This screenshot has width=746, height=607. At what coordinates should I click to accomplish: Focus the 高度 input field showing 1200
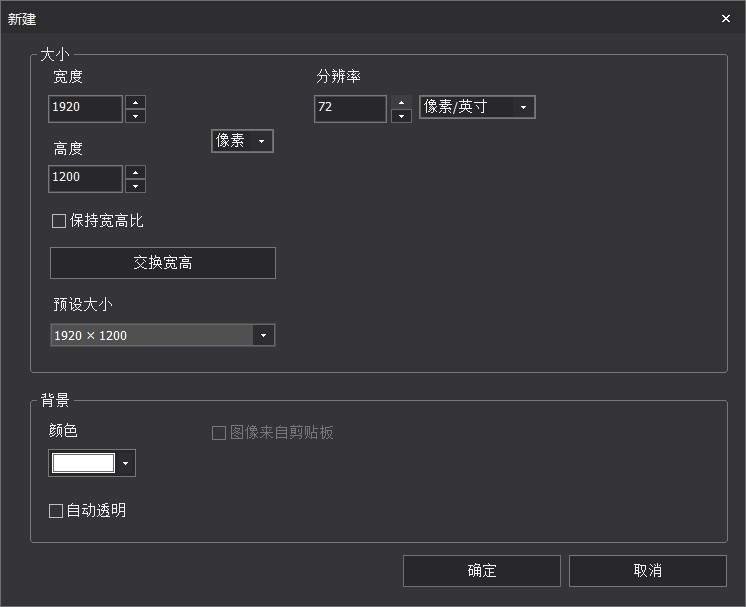point(85,179)
